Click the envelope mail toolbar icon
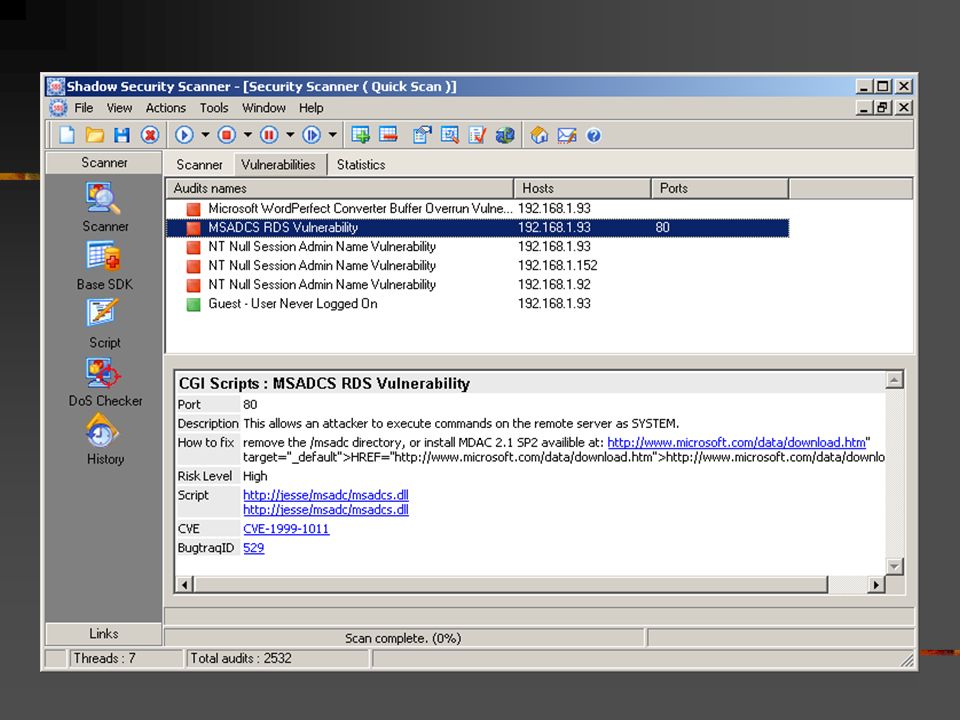The image size is (960, 720). 567,135
